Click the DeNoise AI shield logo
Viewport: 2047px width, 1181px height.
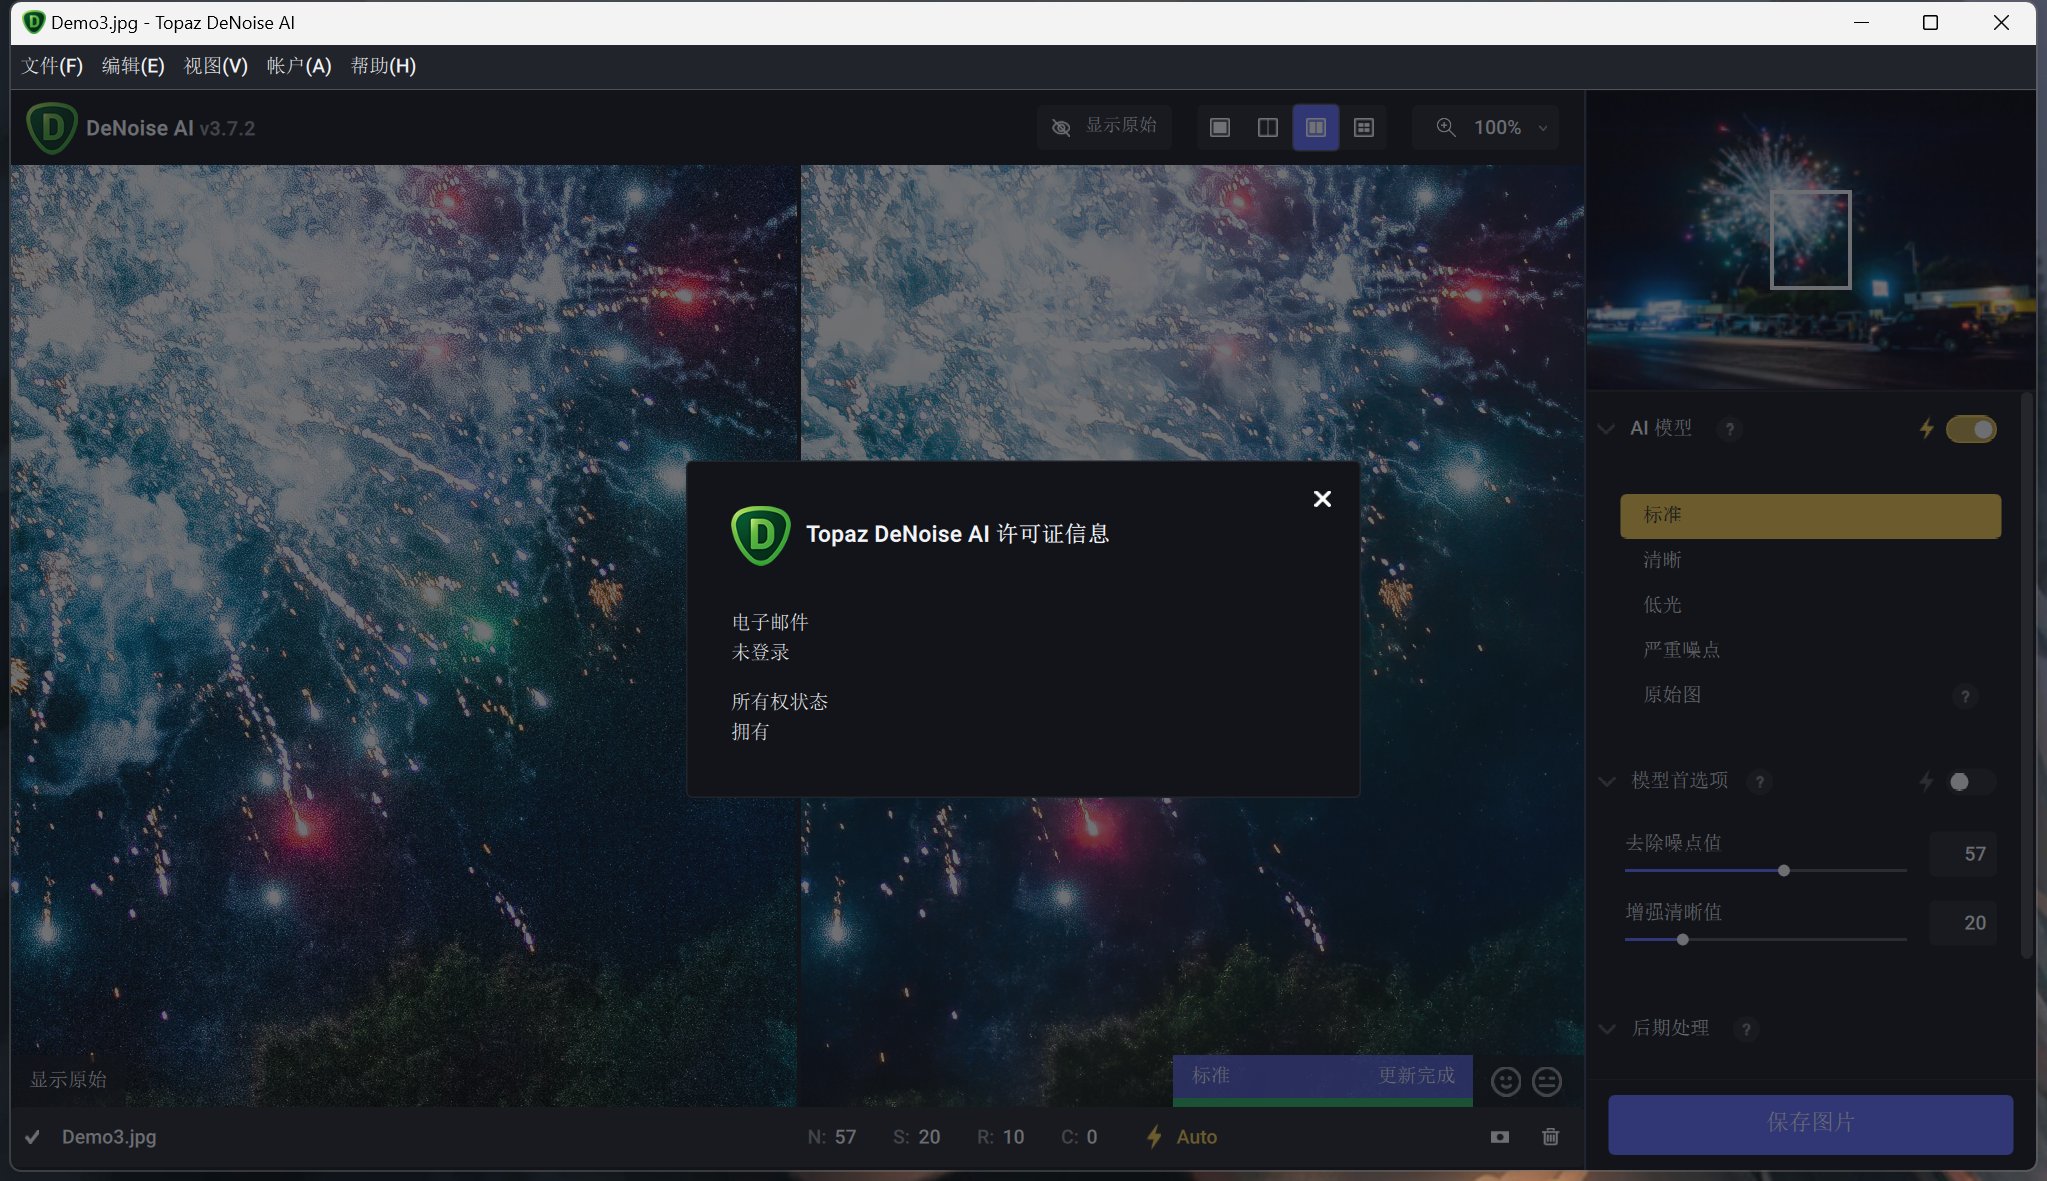pos(52,128)
